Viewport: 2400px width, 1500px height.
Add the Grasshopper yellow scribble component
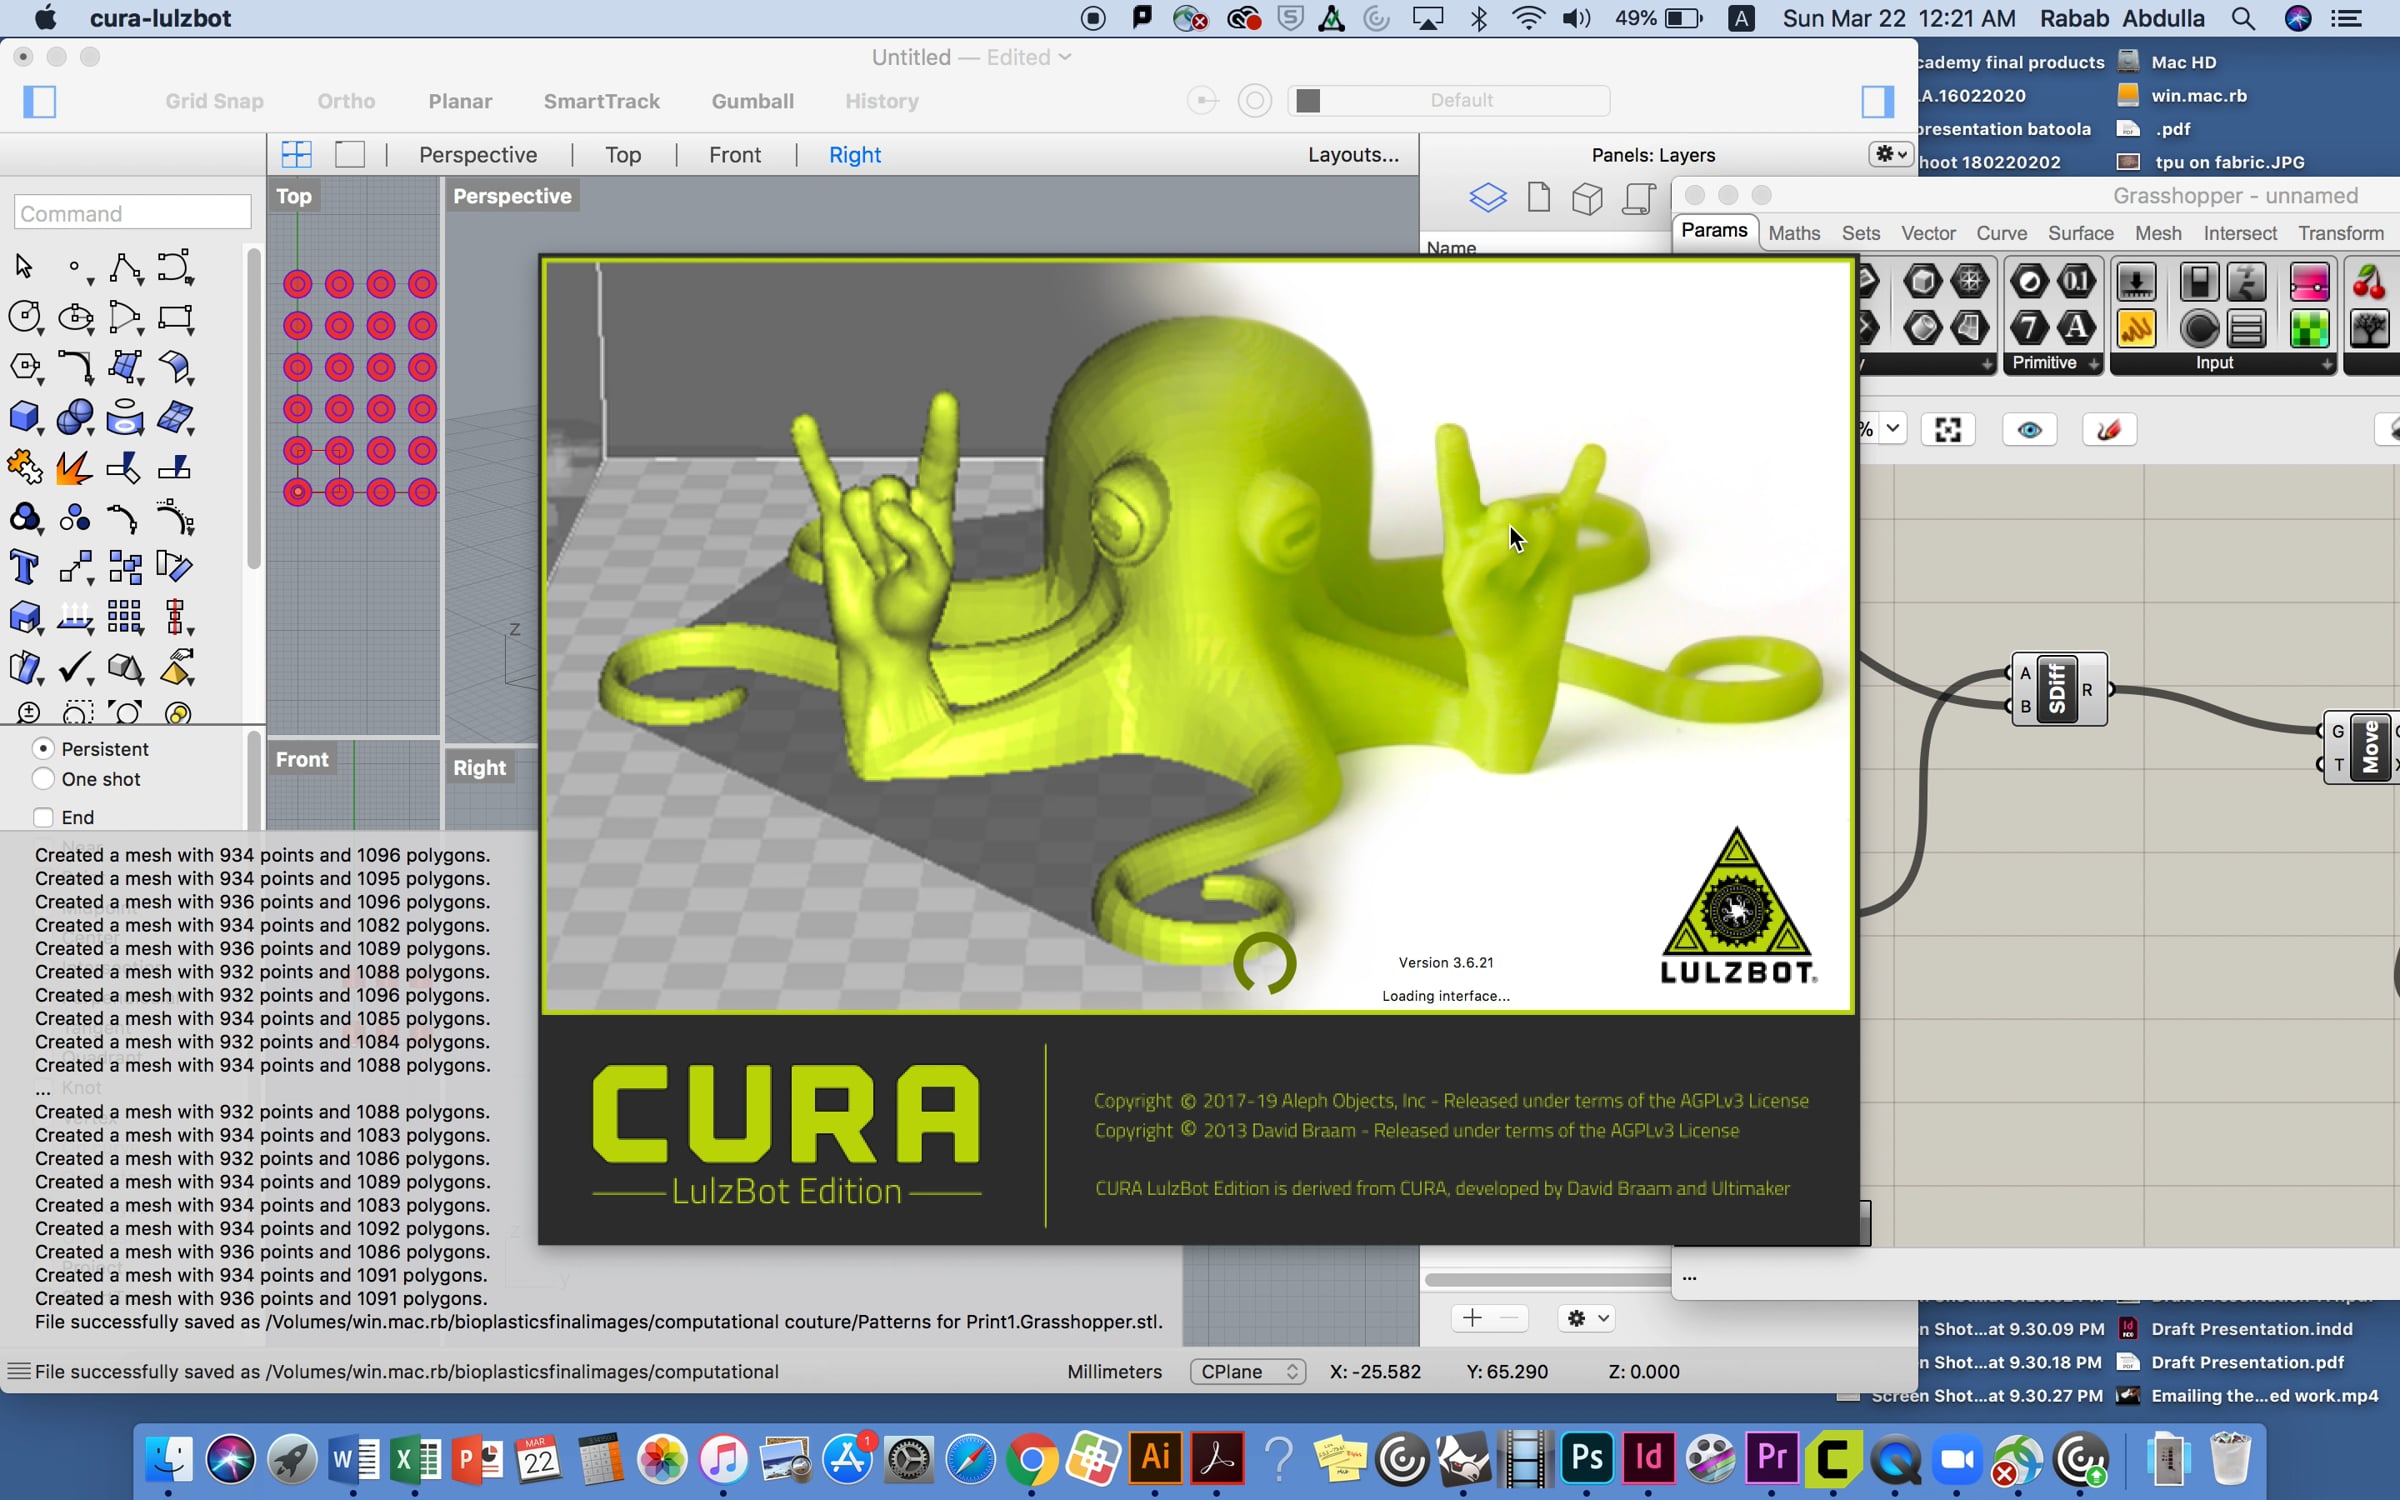(2137, 327)
